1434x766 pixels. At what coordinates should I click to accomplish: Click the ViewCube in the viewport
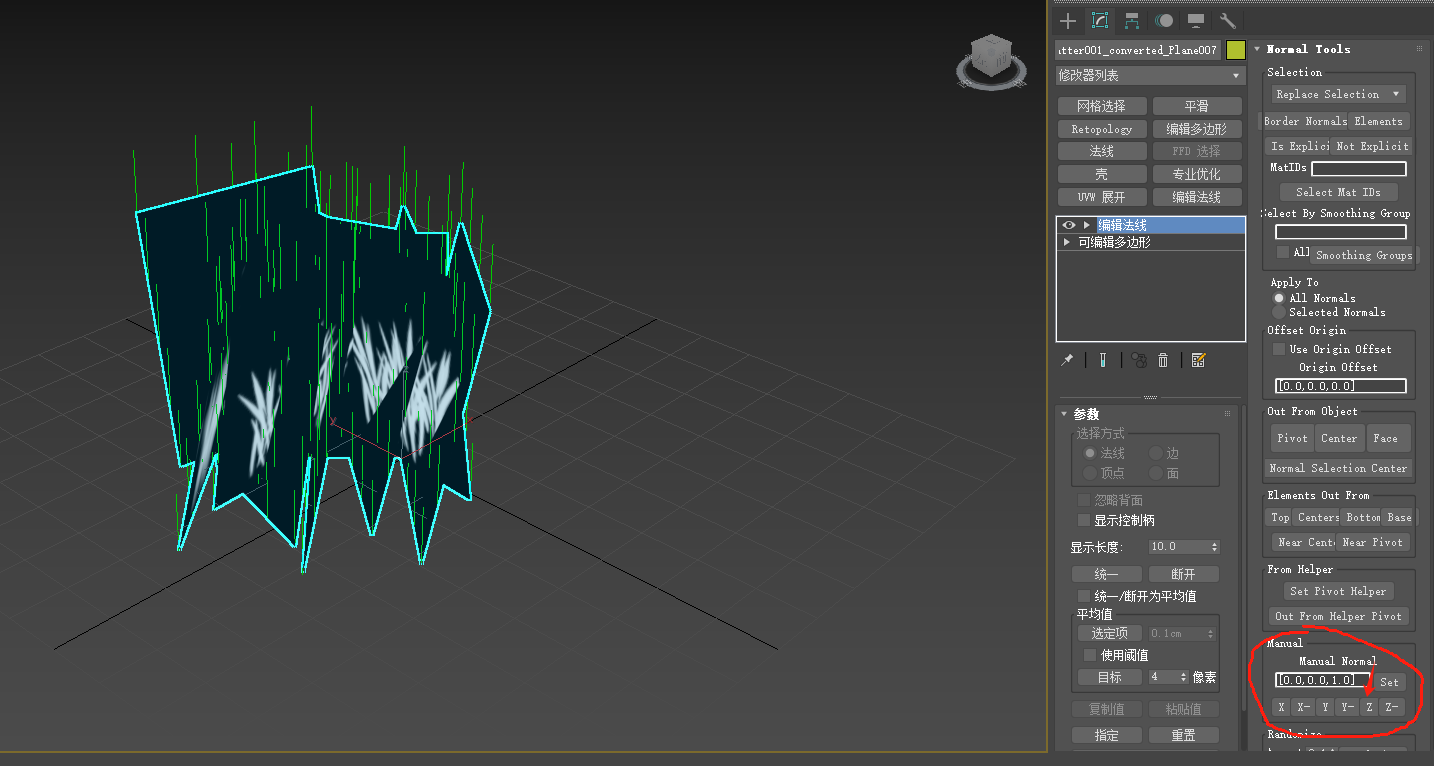pyautogui.click(x=990, y=58)
